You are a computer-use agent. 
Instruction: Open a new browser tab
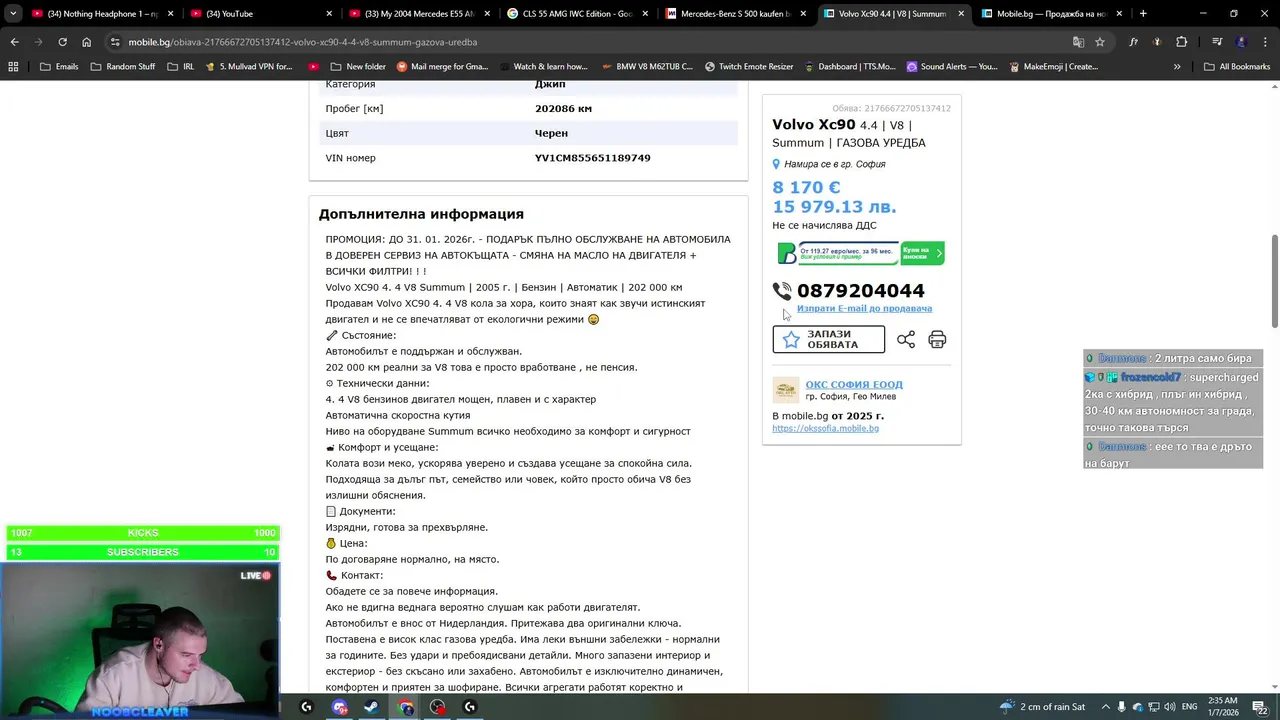1143,14
